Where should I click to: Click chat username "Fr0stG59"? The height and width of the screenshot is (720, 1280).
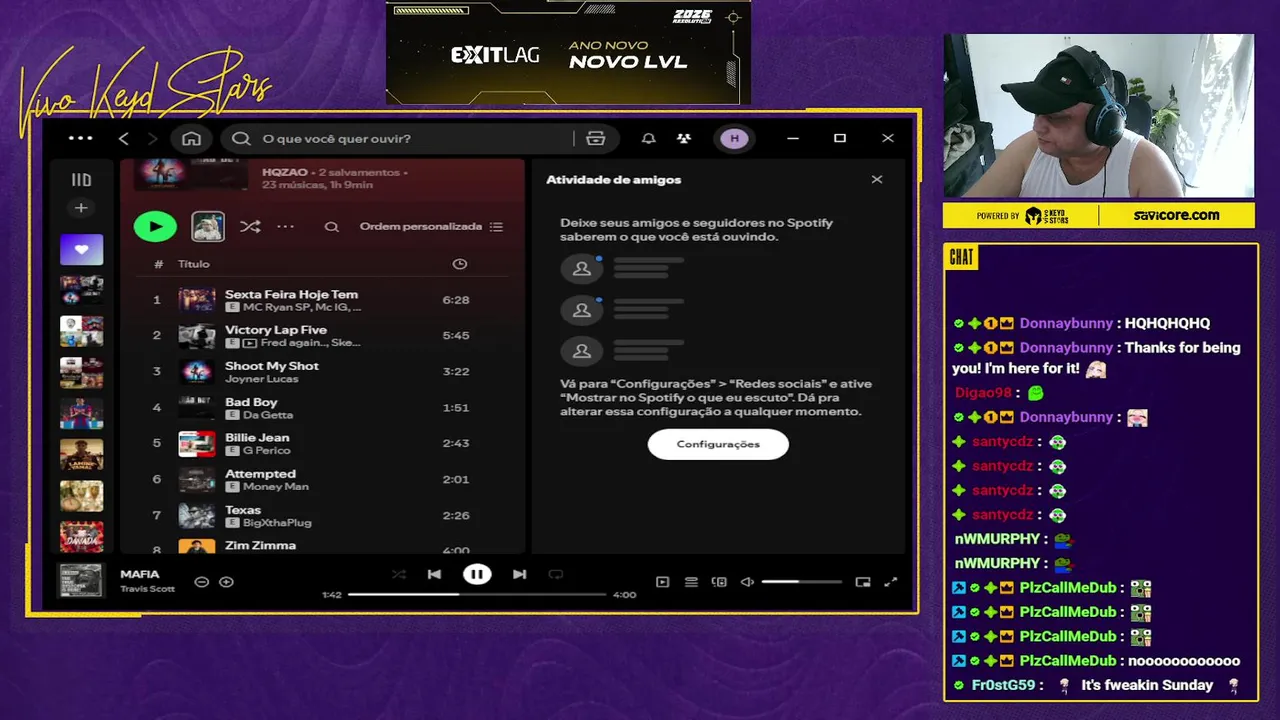click(x=1003, y=685)
